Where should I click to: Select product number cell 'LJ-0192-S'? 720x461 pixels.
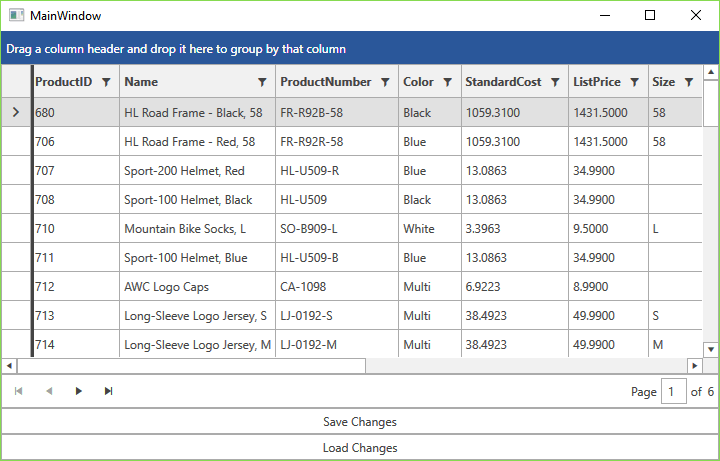(337, 315)
